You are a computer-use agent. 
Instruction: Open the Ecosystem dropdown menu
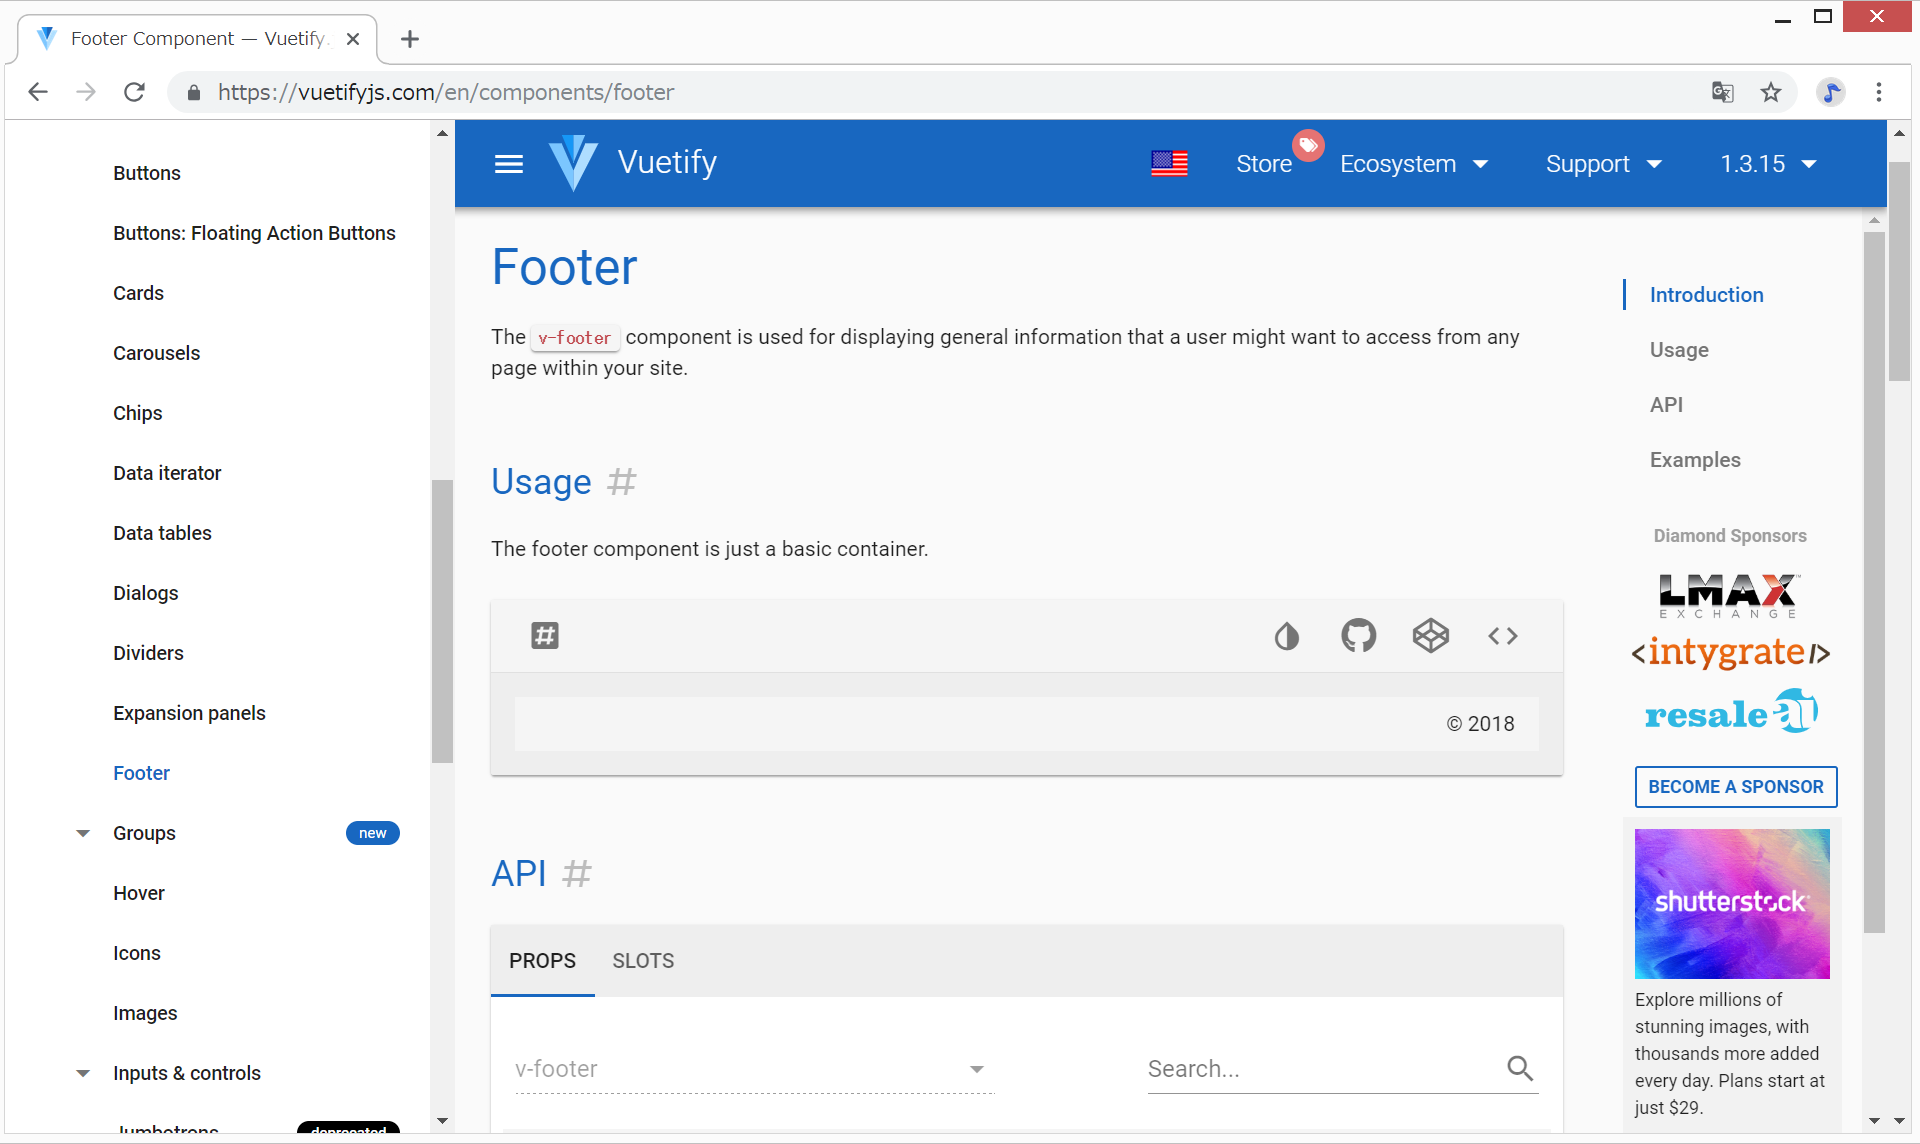(1414, 164)
